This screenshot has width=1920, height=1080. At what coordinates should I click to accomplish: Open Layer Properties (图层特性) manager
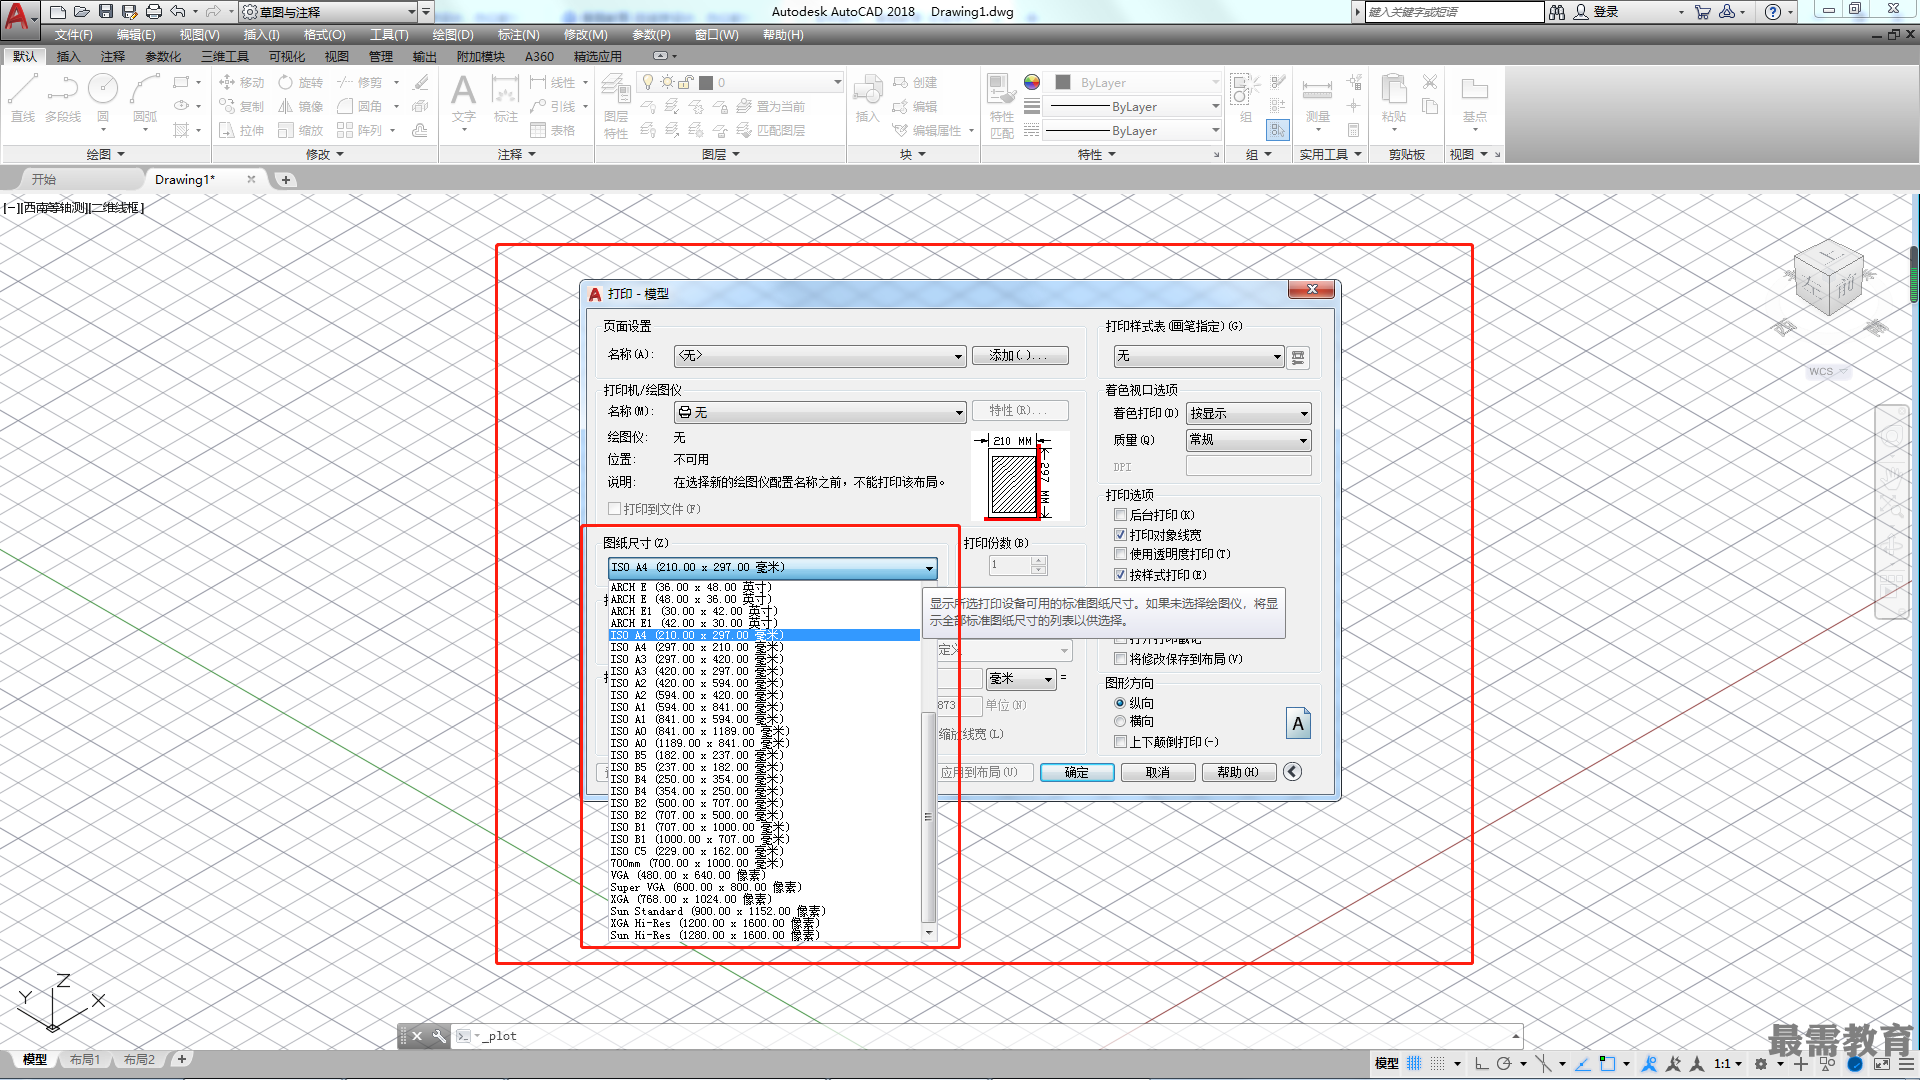point(616,108)
